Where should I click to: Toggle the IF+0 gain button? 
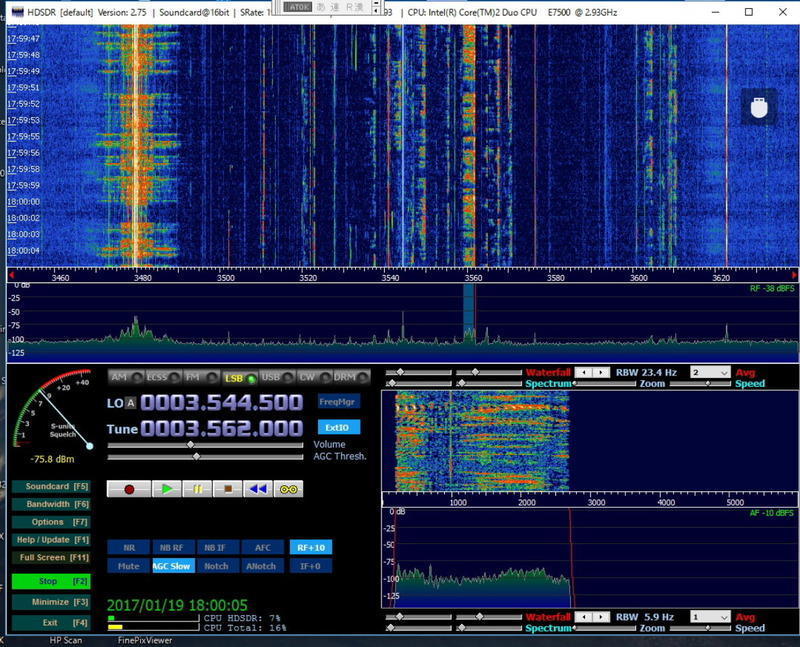[310, 566]
